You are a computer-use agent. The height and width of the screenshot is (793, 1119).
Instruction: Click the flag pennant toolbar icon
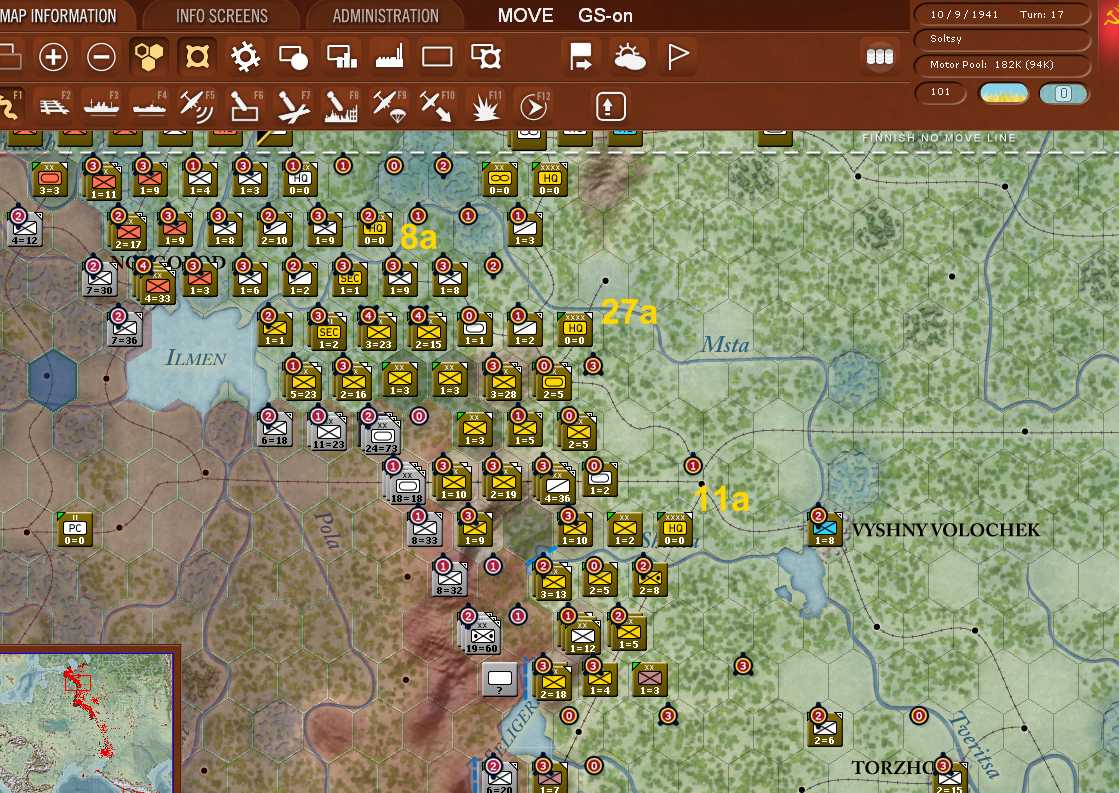click(678, 57)
